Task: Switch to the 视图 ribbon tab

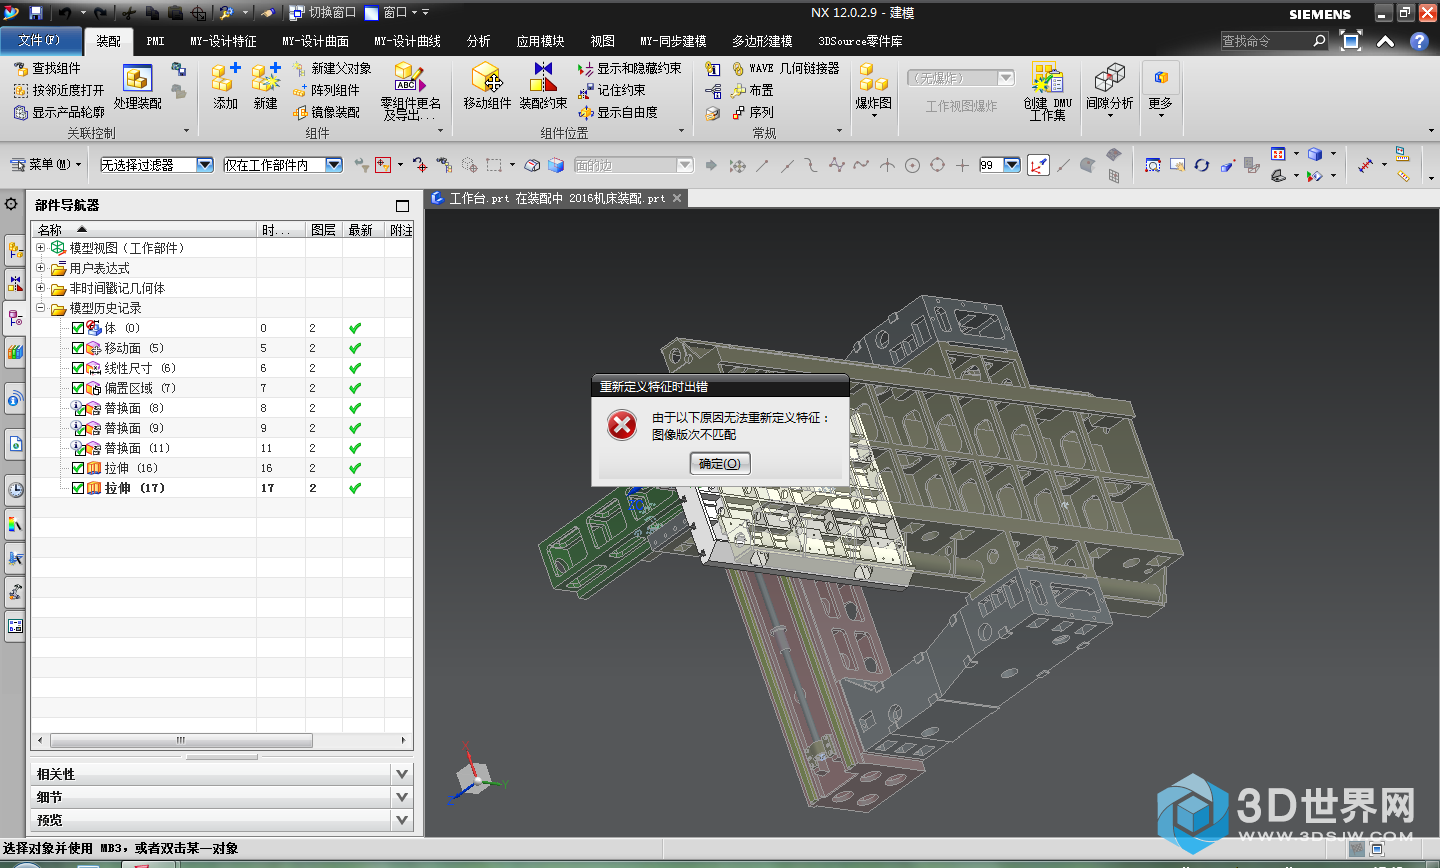Action: click(602, 41)
